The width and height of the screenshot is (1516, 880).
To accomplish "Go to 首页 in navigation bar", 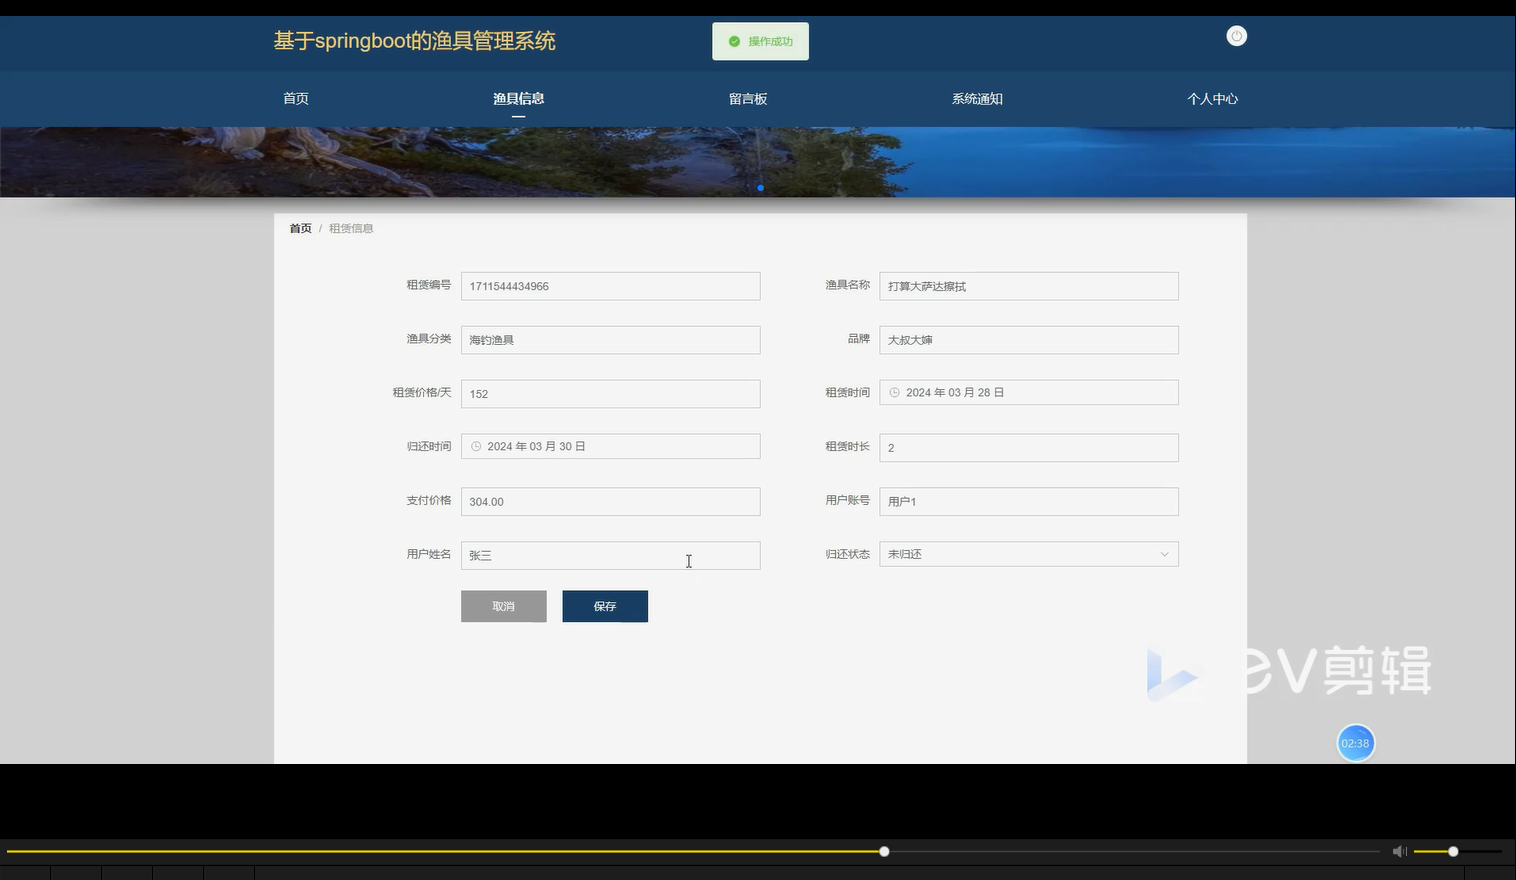I will click(296, 98).
